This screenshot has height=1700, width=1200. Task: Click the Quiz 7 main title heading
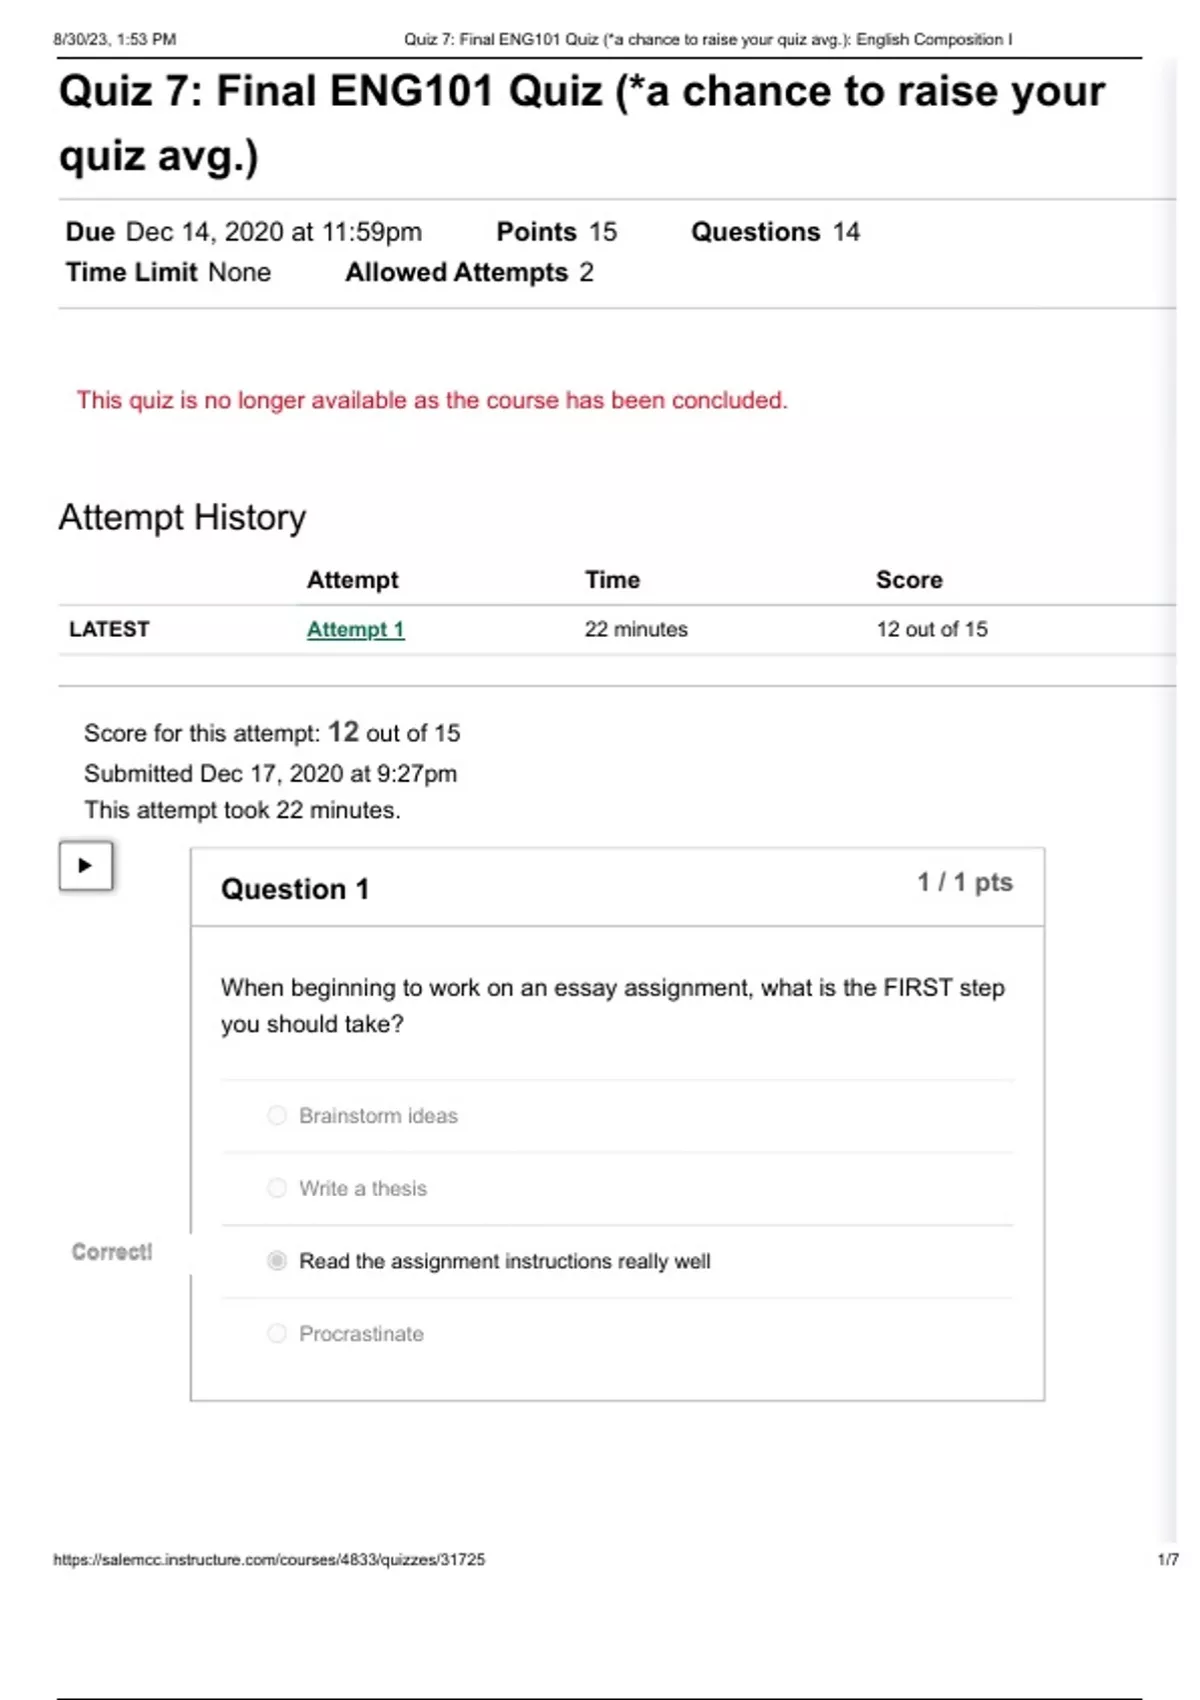[x=581, y=123]
